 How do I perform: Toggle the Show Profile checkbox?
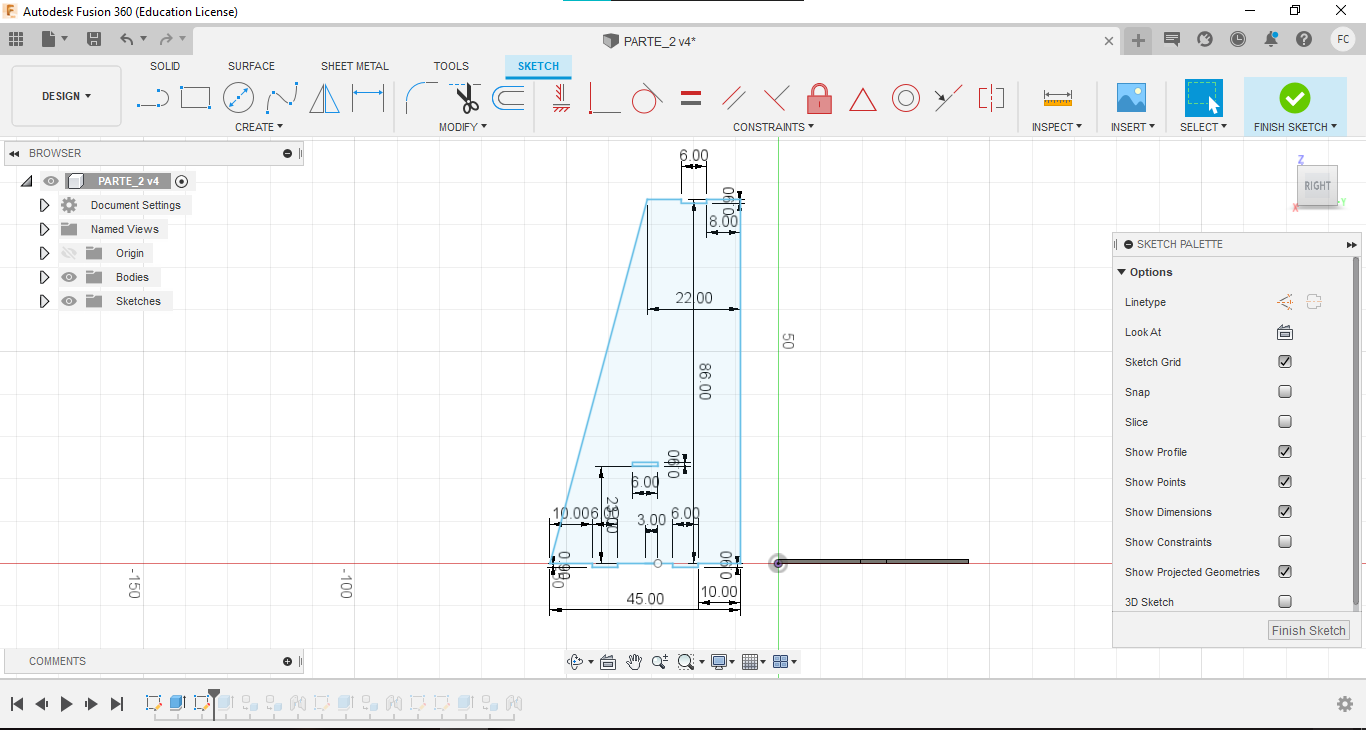1285,452
